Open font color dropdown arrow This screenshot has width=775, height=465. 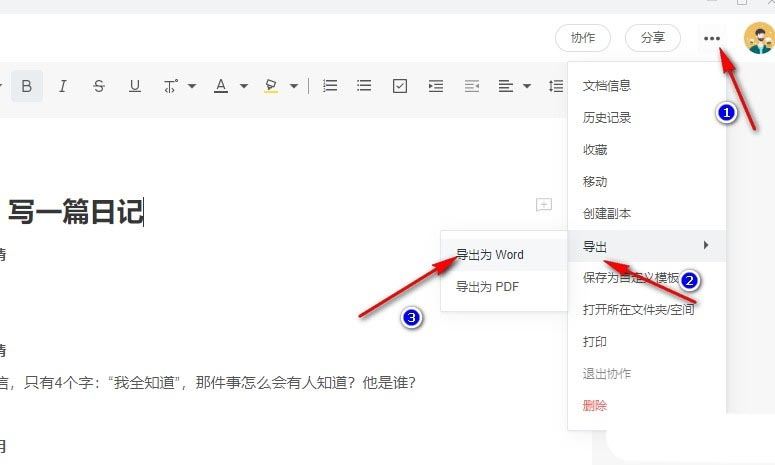pyautogui.click(x=244, y=86)
